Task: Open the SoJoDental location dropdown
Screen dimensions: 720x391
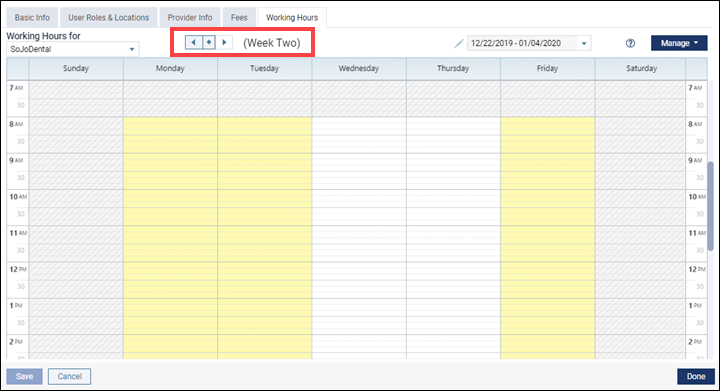Action: [73, 49]
